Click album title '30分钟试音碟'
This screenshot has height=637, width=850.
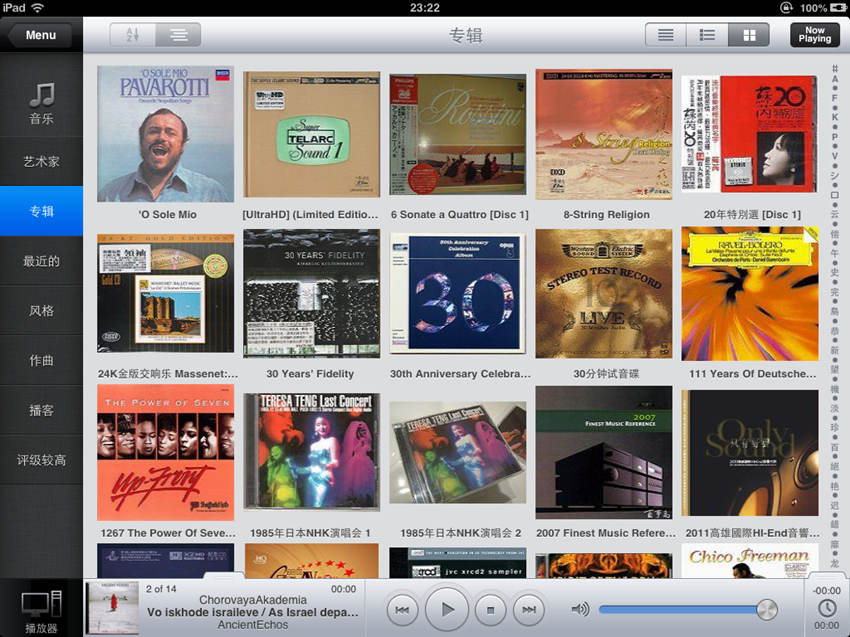point(606,374)
